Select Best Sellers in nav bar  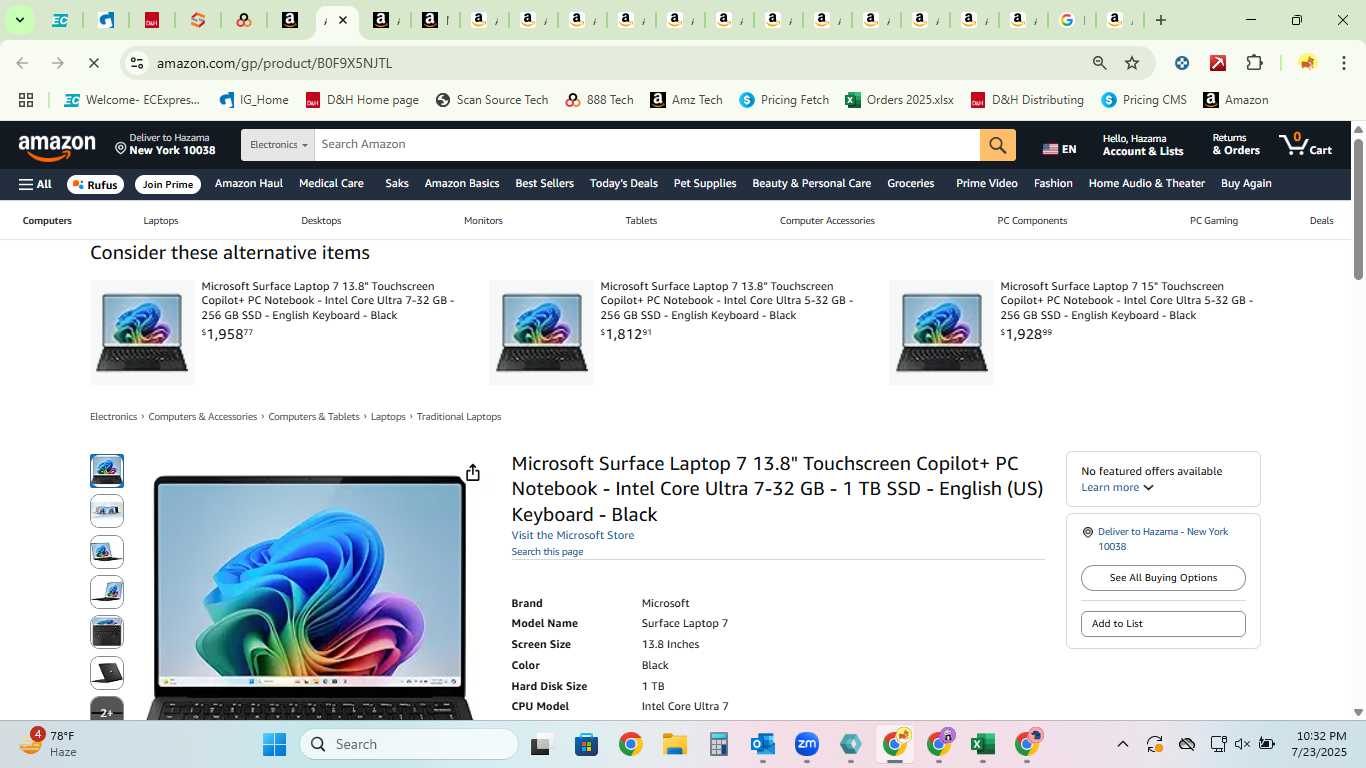[x=545, y=184]
